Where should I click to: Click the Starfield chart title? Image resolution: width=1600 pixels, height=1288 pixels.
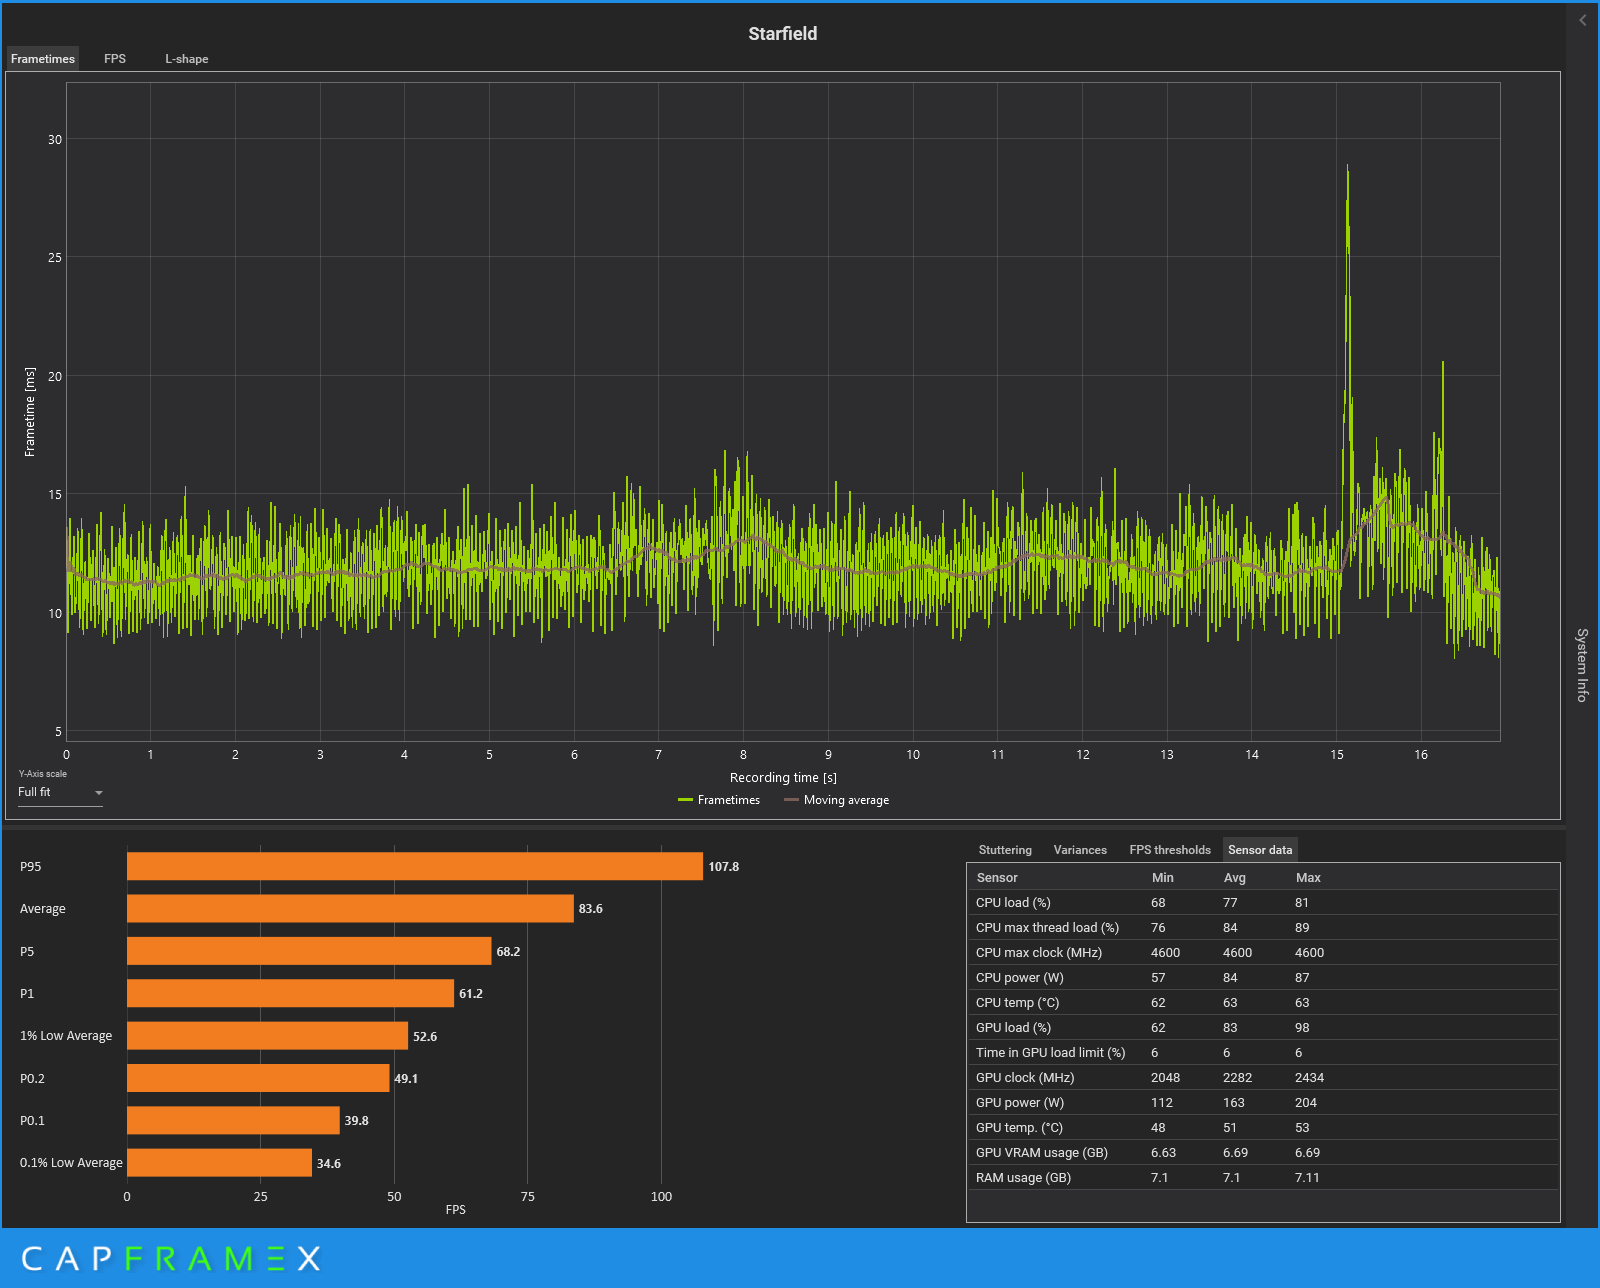pos(783,34)
